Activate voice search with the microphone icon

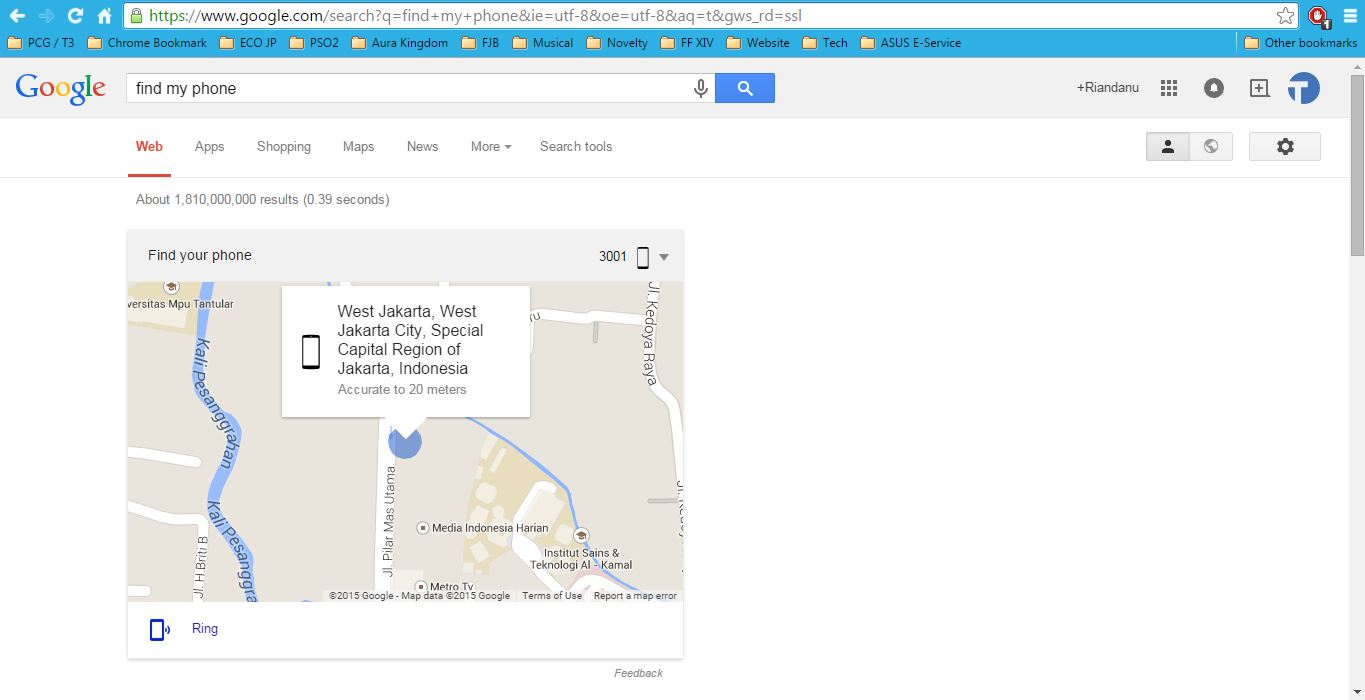point(700,88)
